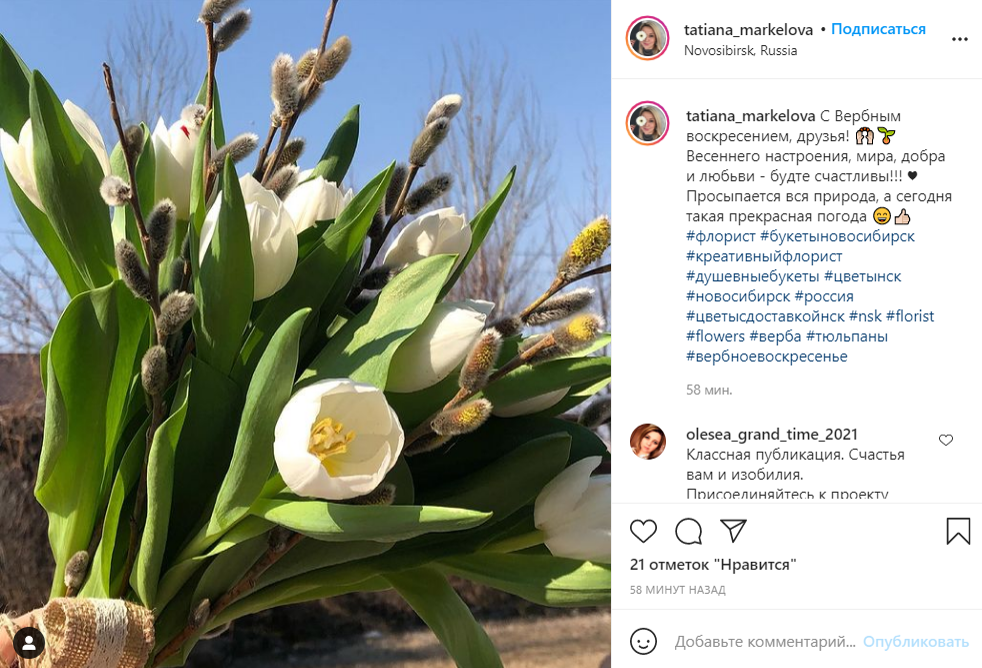Open the three-dot options menu

(x=959, y=39)
